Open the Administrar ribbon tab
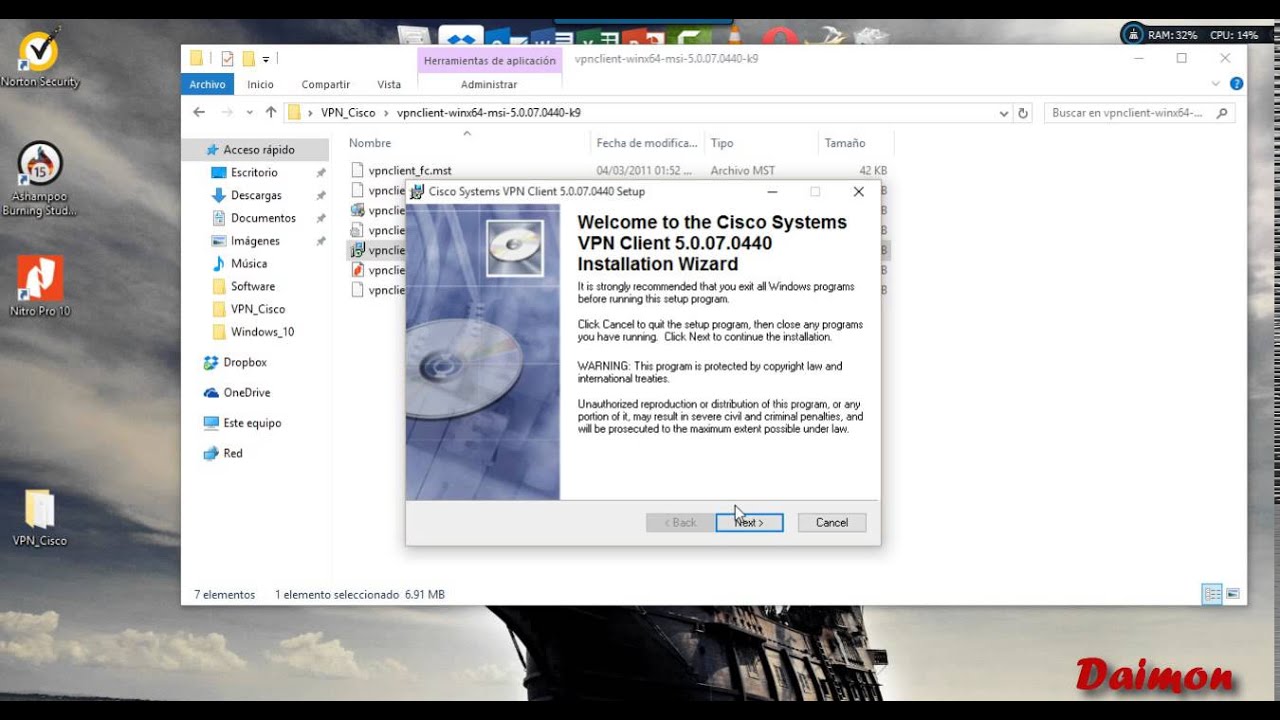 [x=489, y=85]
